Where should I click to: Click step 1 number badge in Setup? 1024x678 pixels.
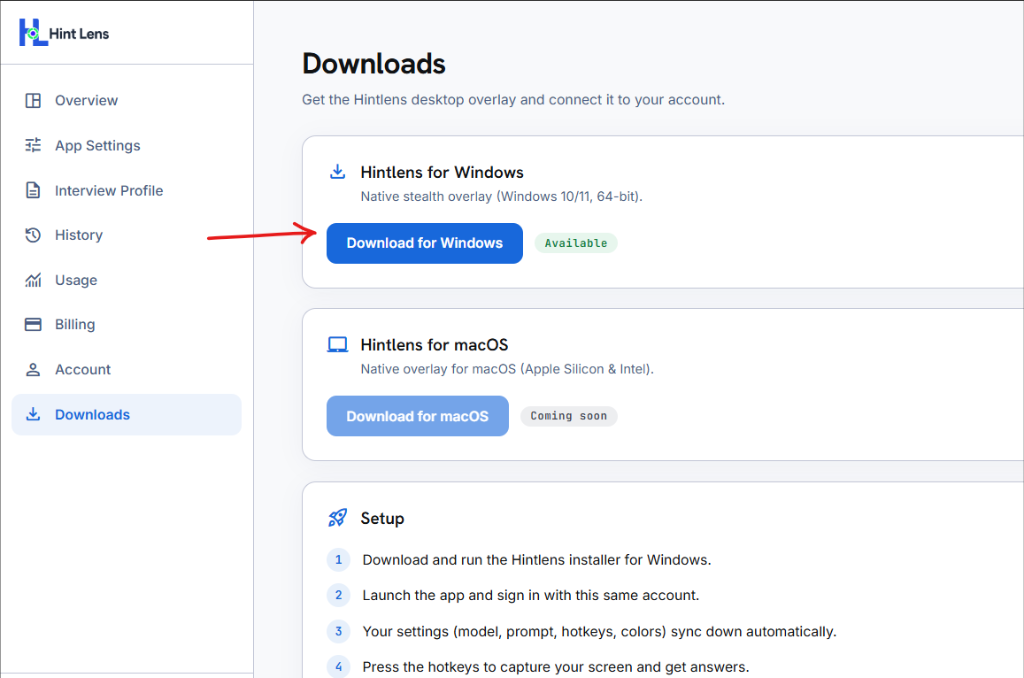pyautogui.click(x=338, y=560)
